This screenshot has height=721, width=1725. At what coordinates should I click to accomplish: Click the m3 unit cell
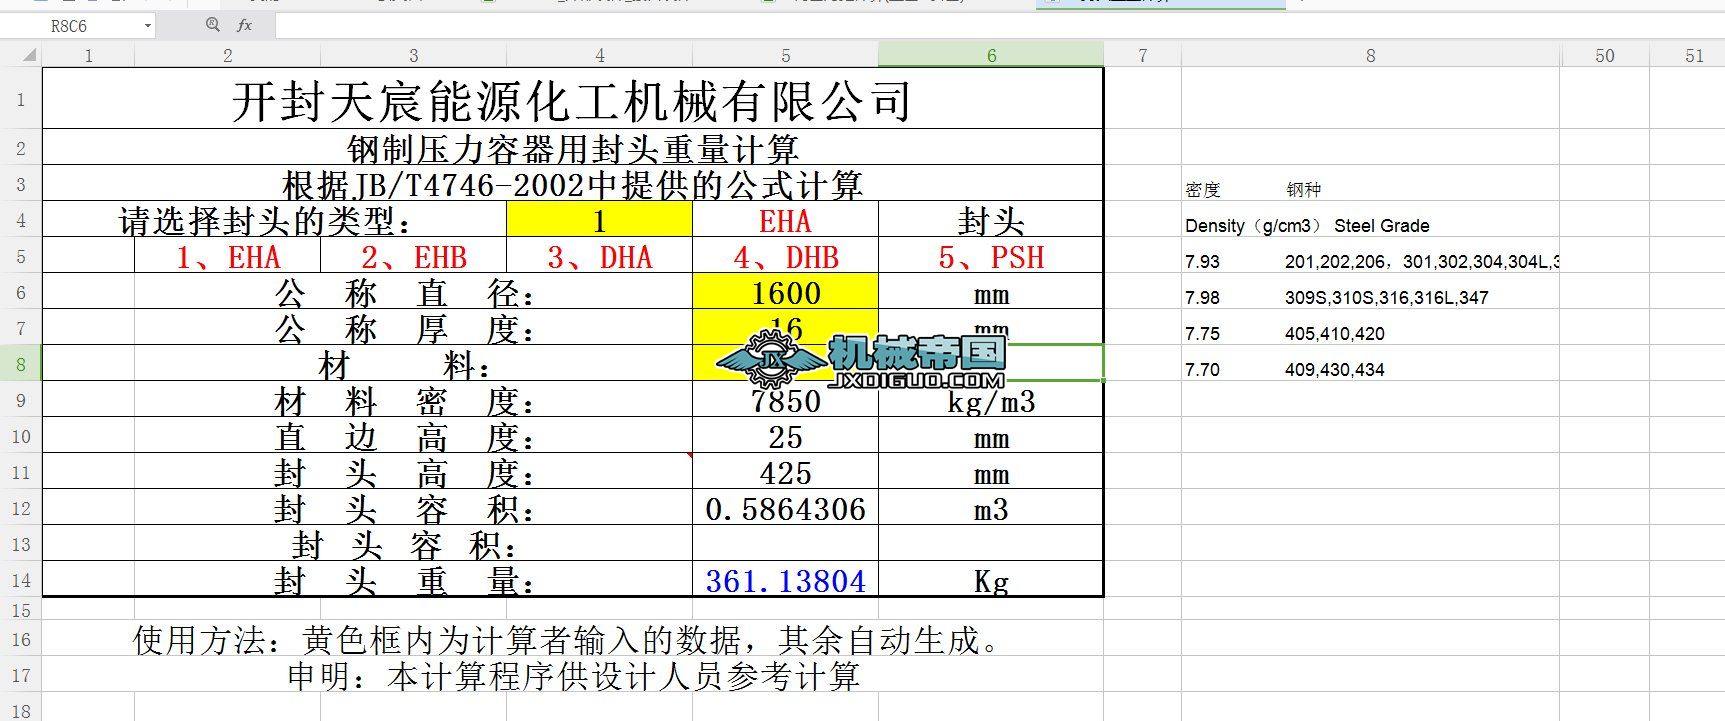coord(991,508)
